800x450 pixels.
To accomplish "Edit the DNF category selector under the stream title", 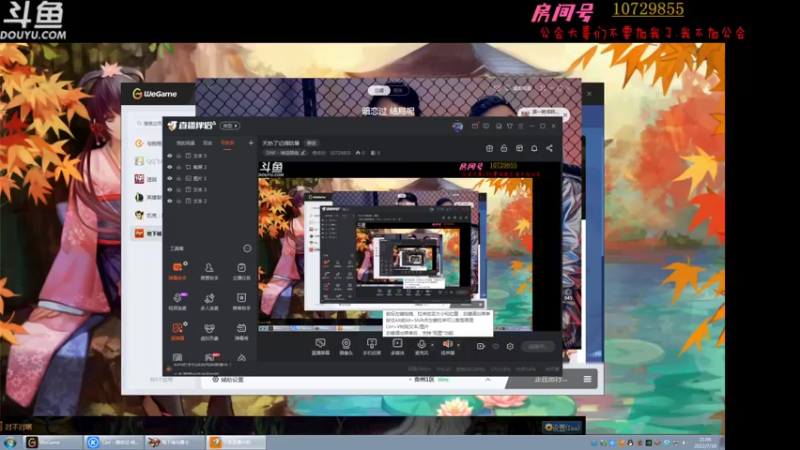I will [286, 153].
